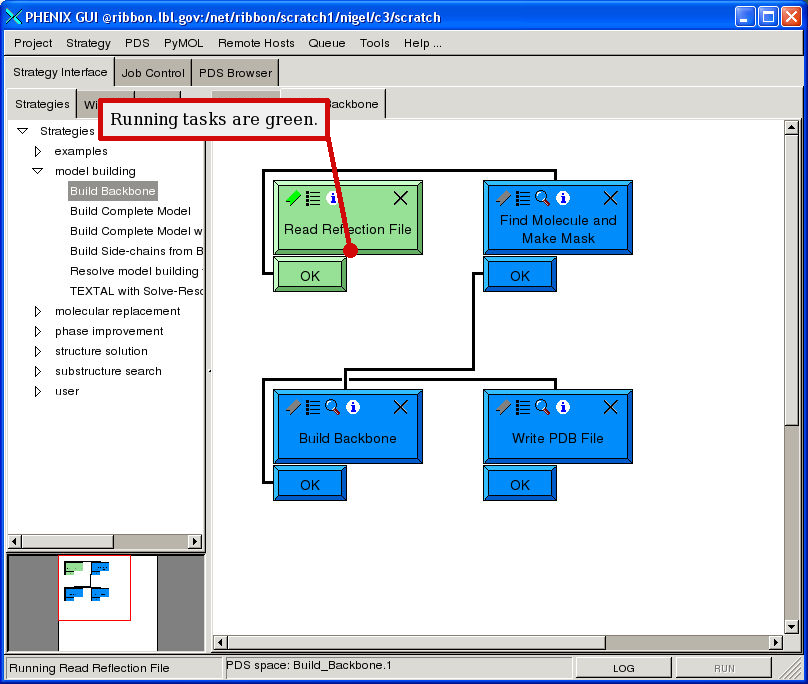Click the pin icon on Read Reflection File
Screen dimensions: 808x684
[293, 198]
